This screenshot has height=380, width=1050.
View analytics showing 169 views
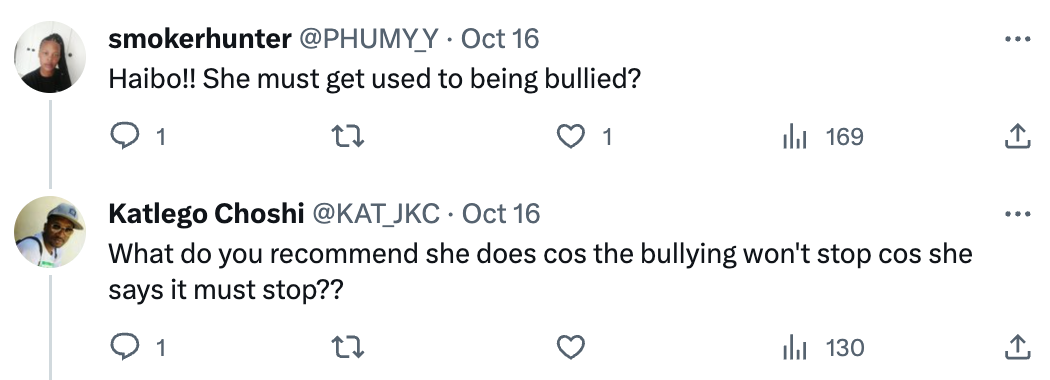tap(823, 137)
